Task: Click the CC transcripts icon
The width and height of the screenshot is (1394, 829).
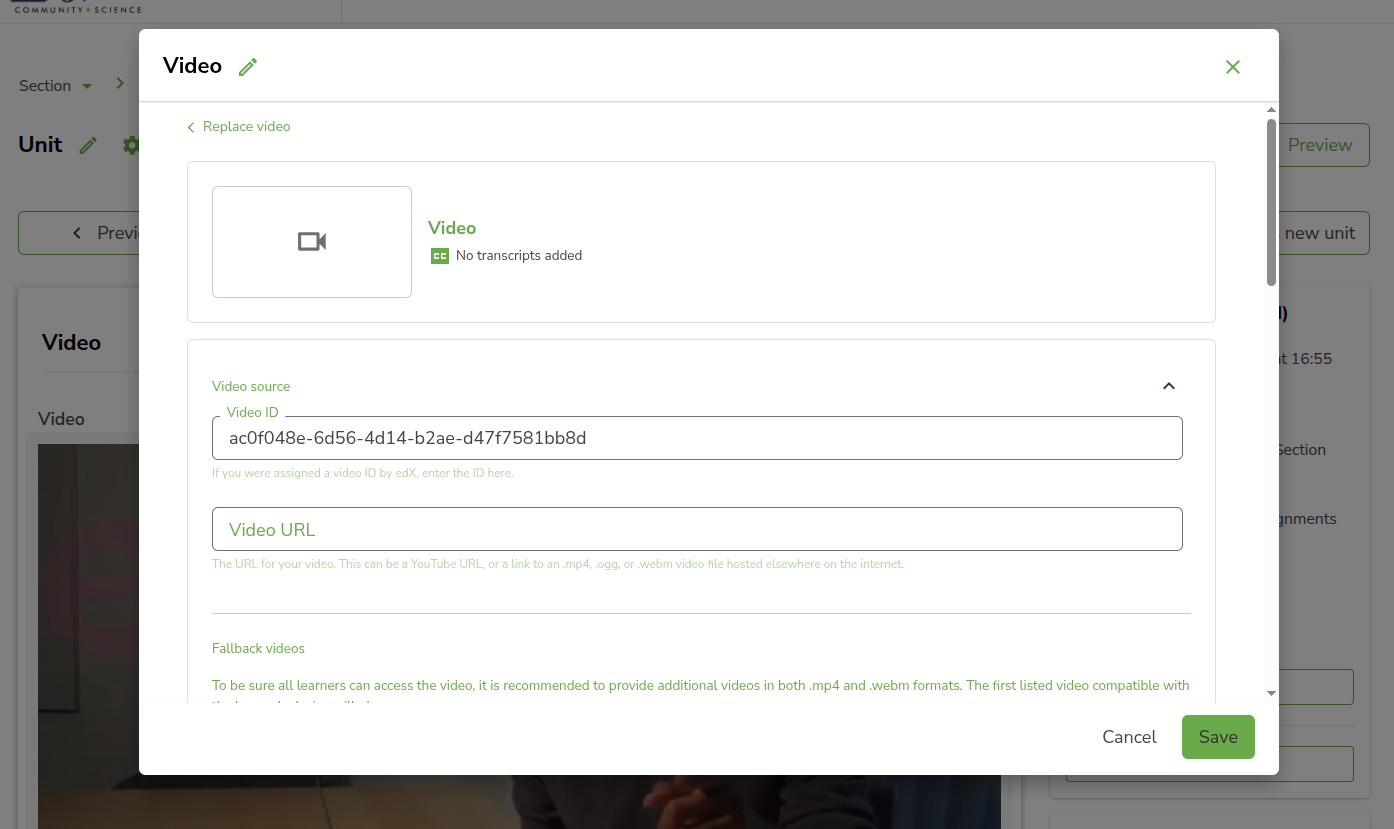Action: pos(440,256)
